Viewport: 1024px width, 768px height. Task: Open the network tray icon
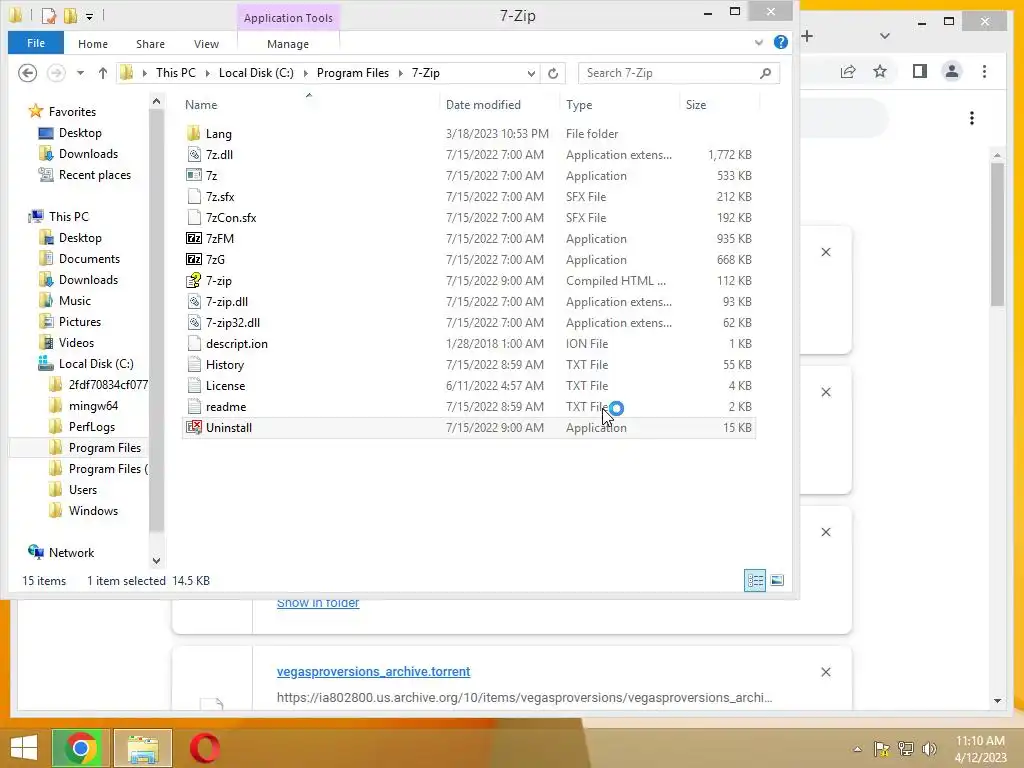tap(905, 749)
